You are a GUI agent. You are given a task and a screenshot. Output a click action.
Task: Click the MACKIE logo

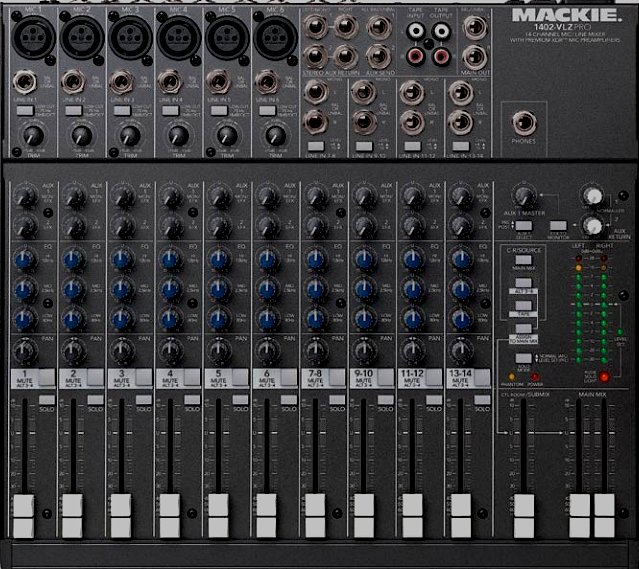point(567,15)
